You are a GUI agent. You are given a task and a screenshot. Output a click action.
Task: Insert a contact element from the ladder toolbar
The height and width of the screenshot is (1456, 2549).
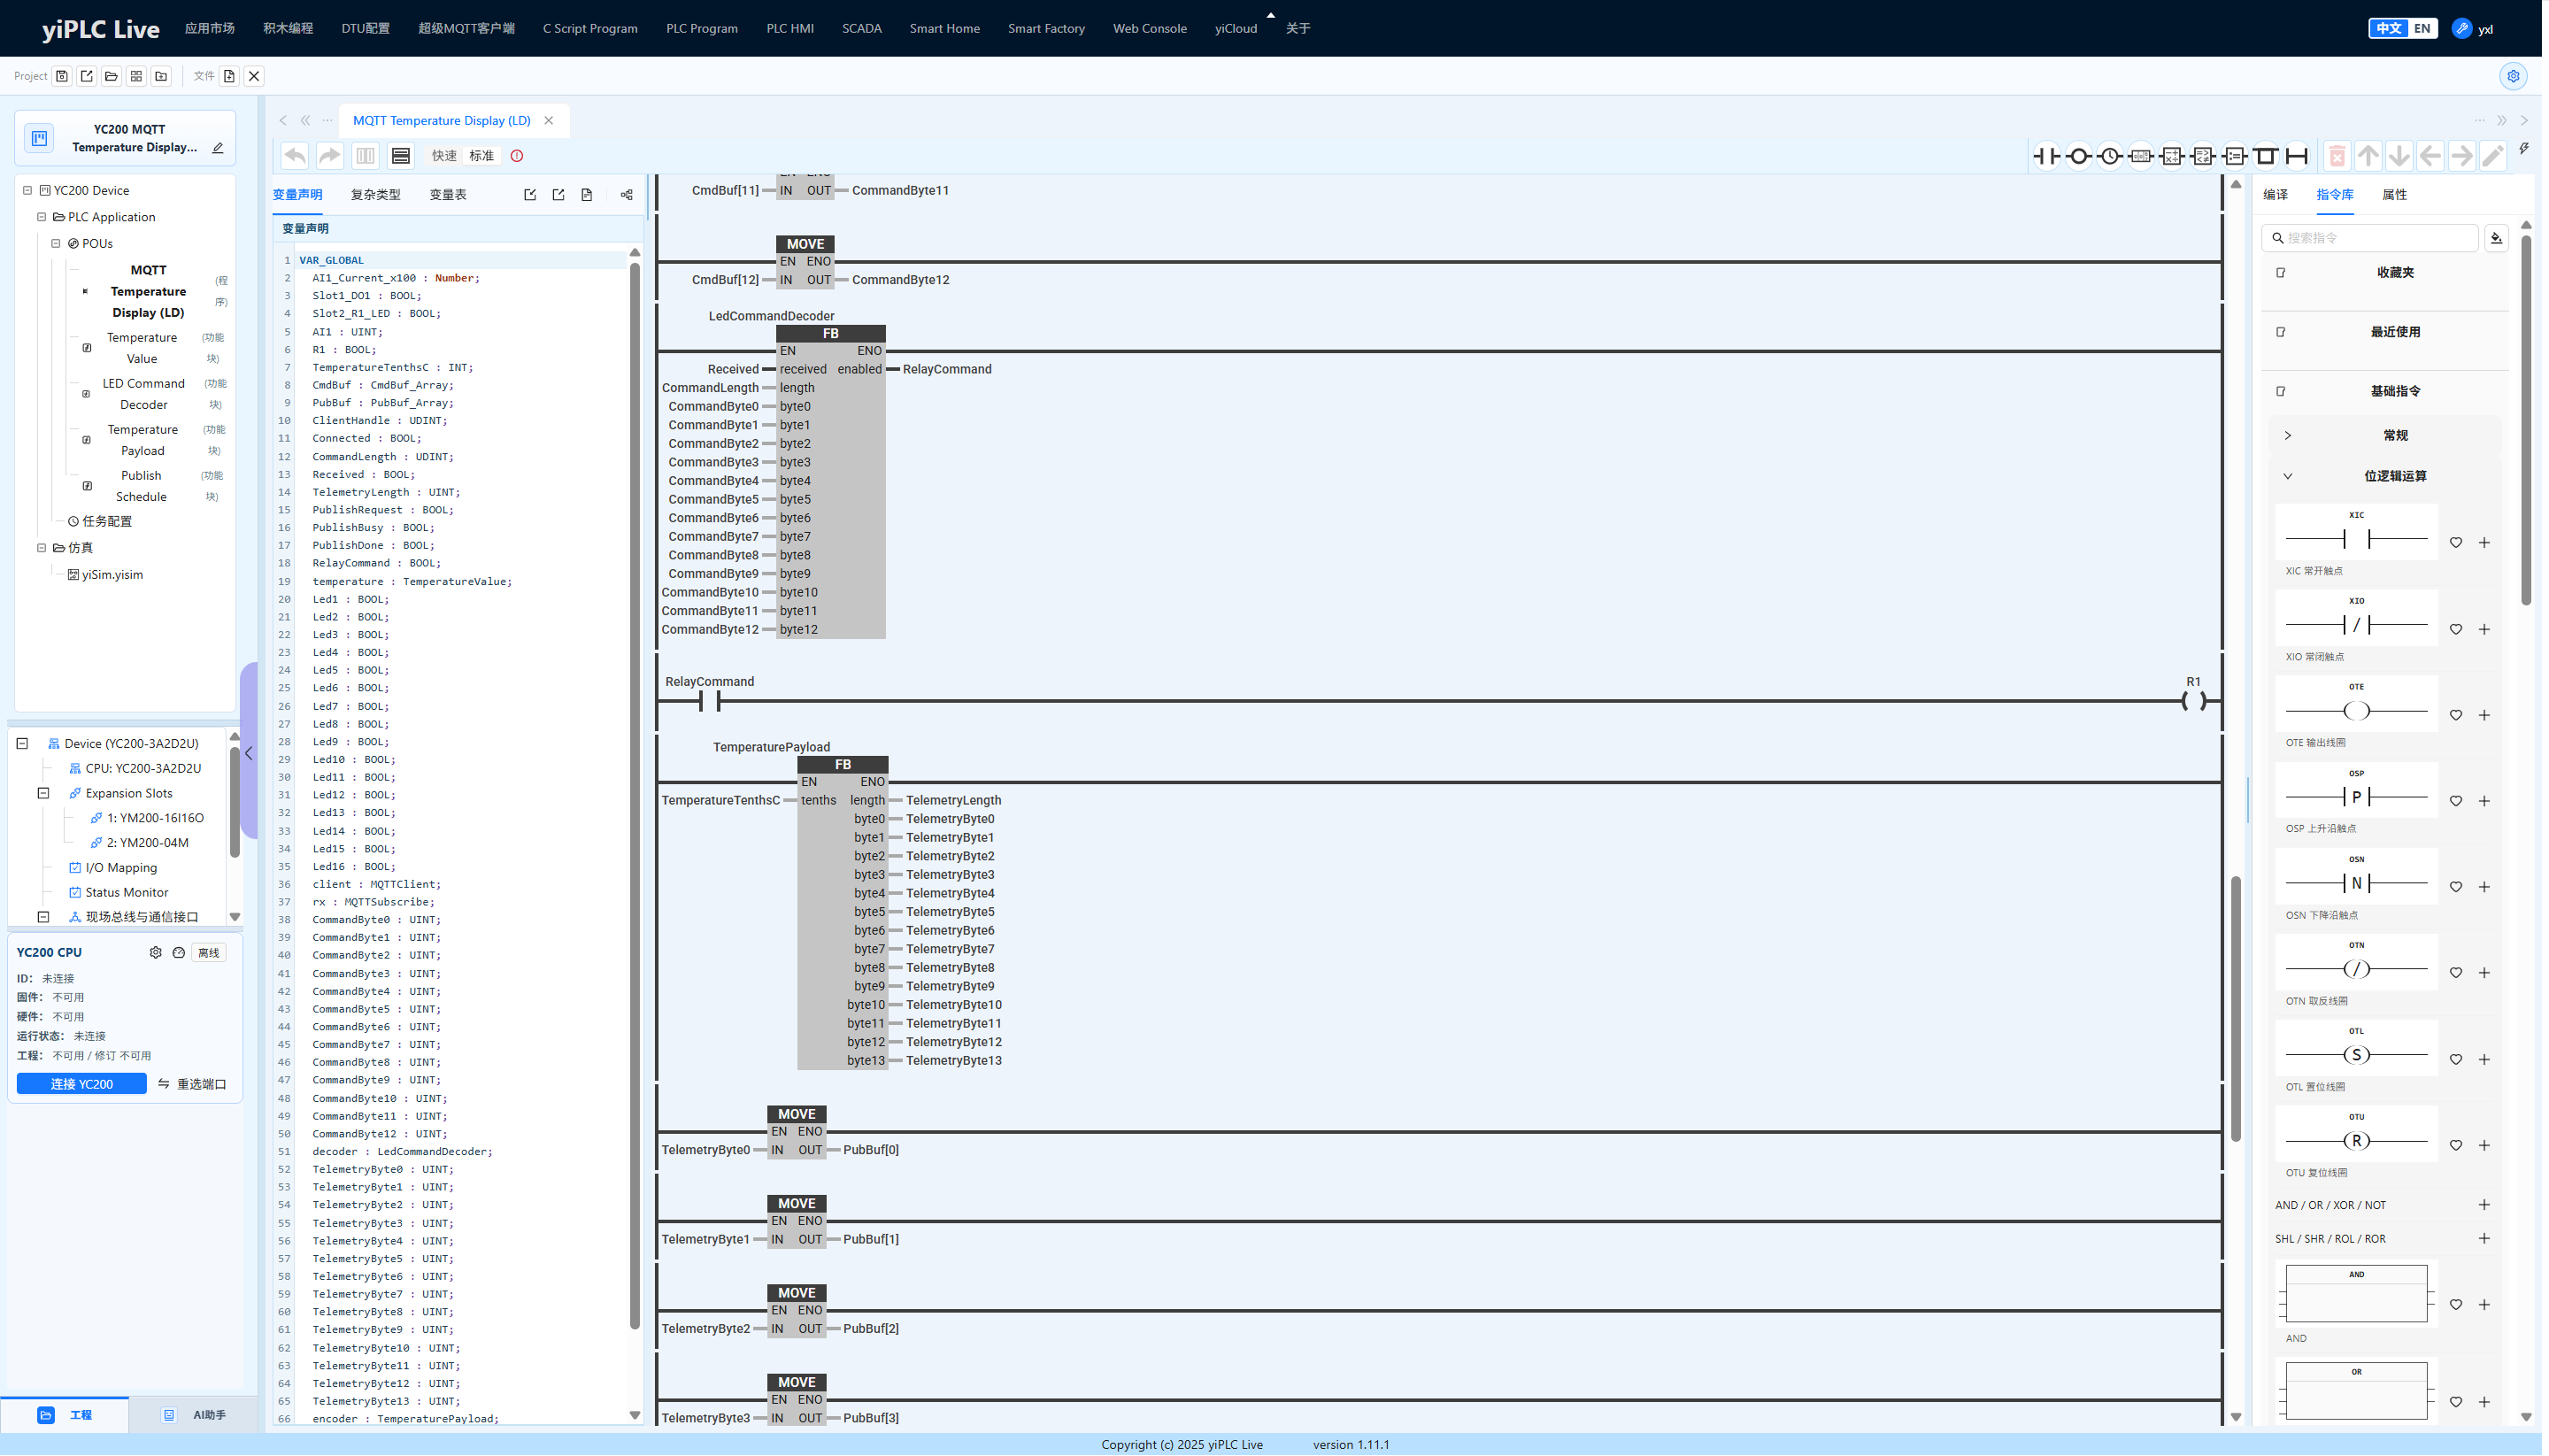click(2046, 156)
